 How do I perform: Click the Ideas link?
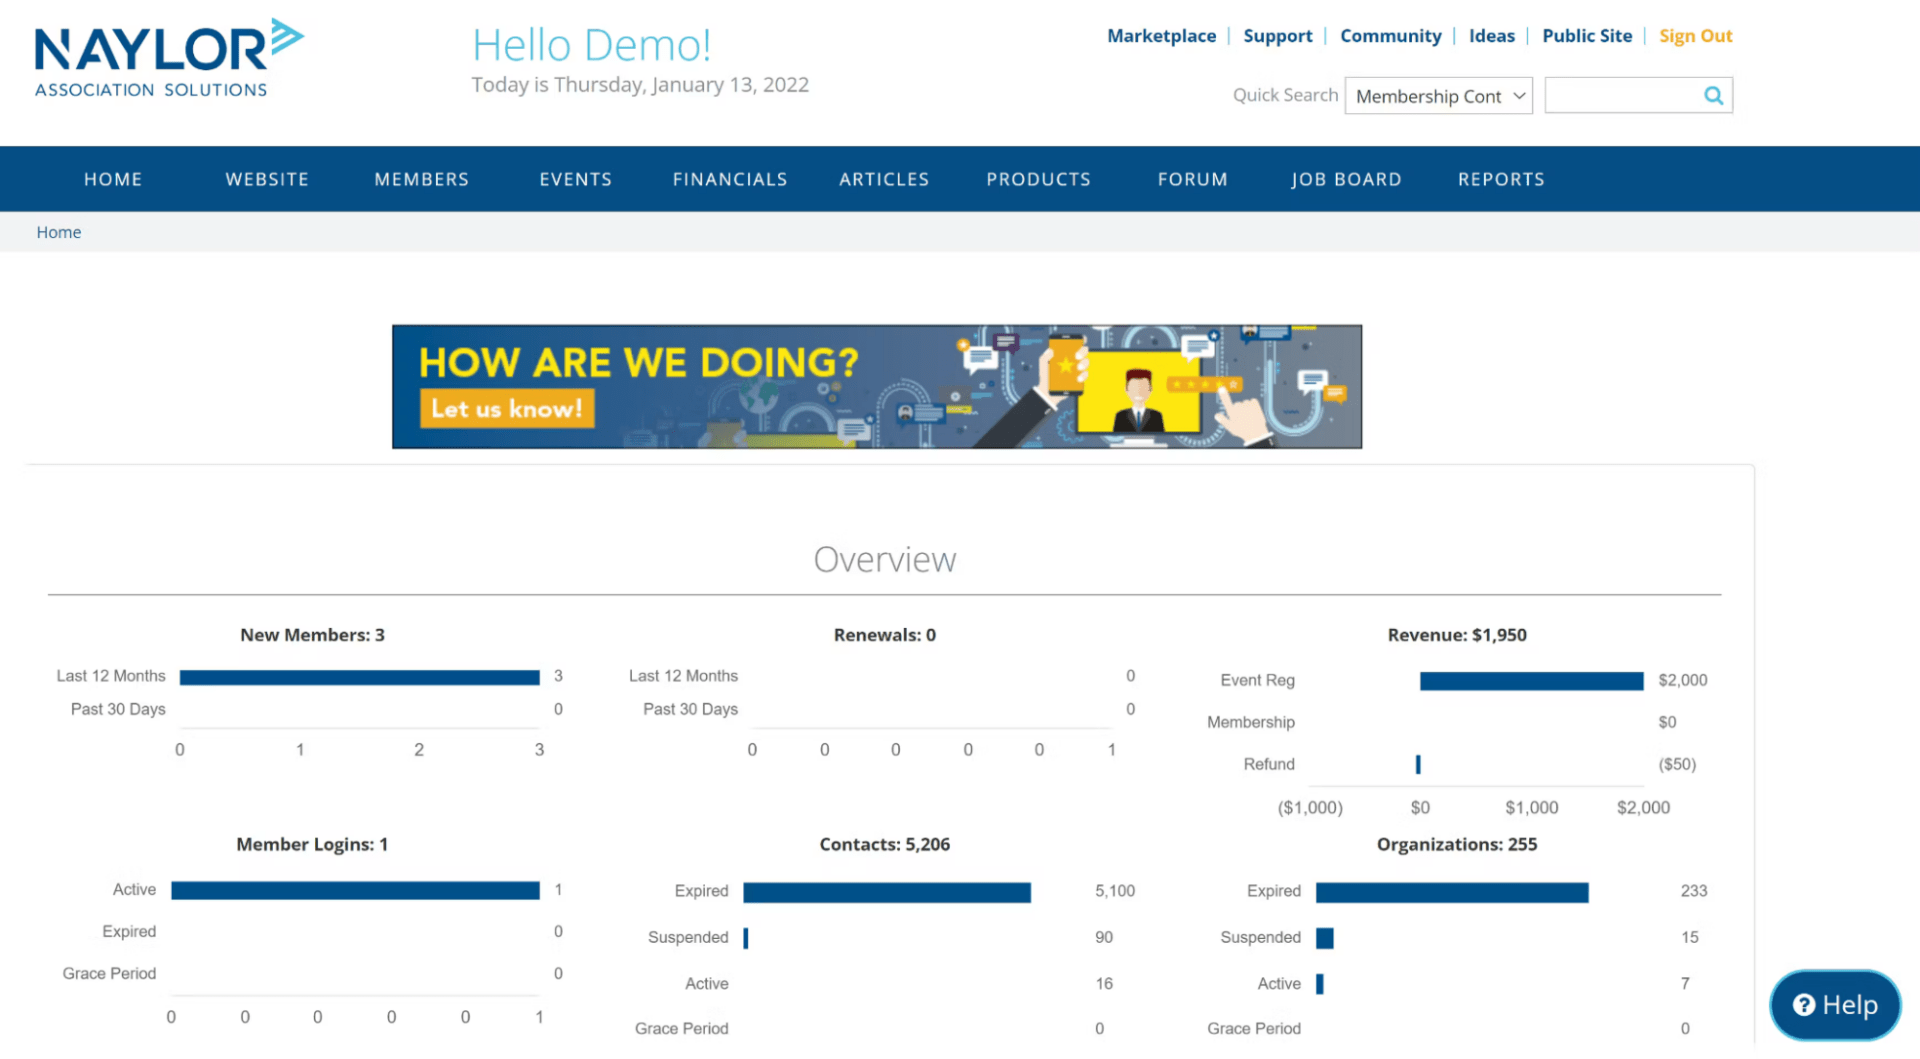1491,35
